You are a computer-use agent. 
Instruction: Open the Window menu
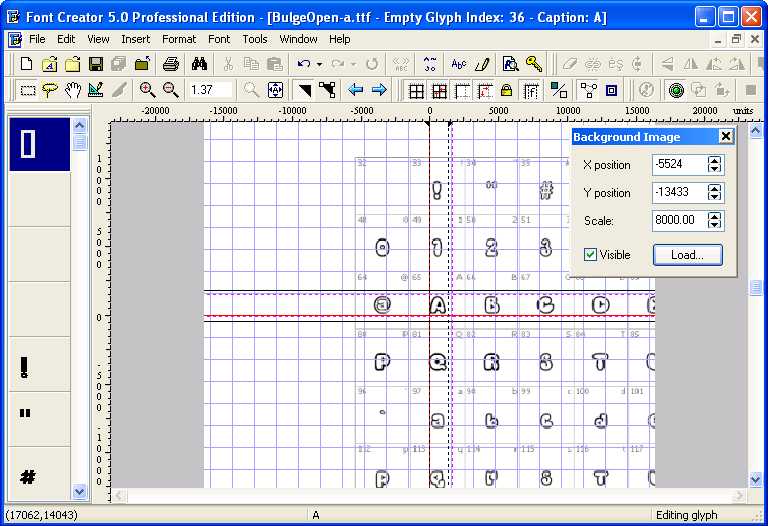tap(298, 39)
